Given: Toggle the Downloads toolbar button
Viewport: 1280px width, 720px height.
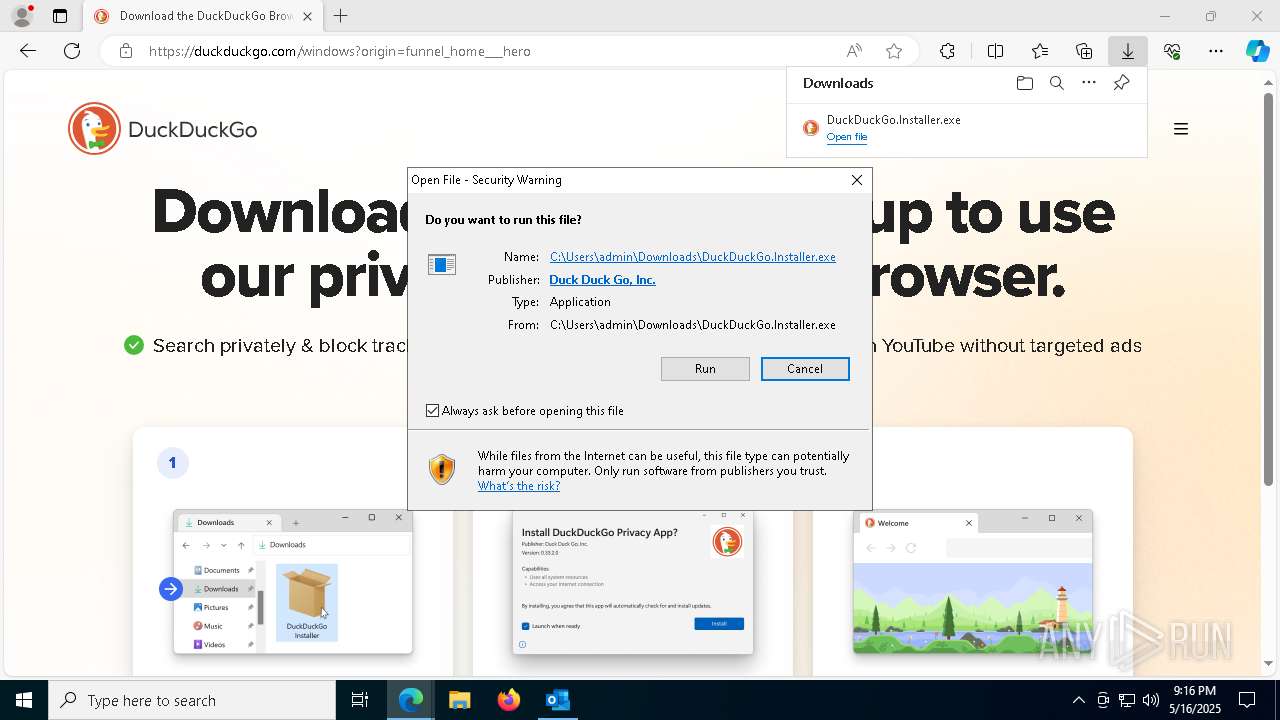Looking at the screenshot, I should 1128,51.
